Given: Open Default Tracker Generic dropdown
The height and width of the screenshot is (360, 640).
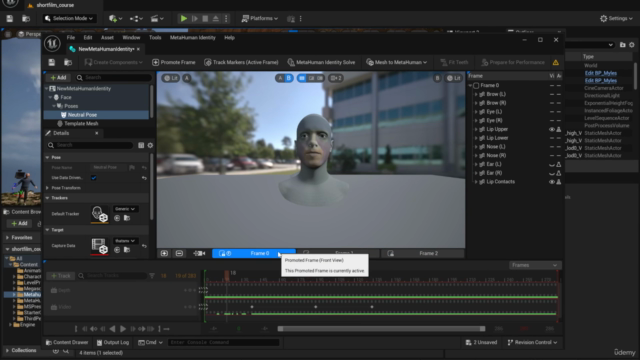Looking at the screenshot, I should tap(125, 209).
